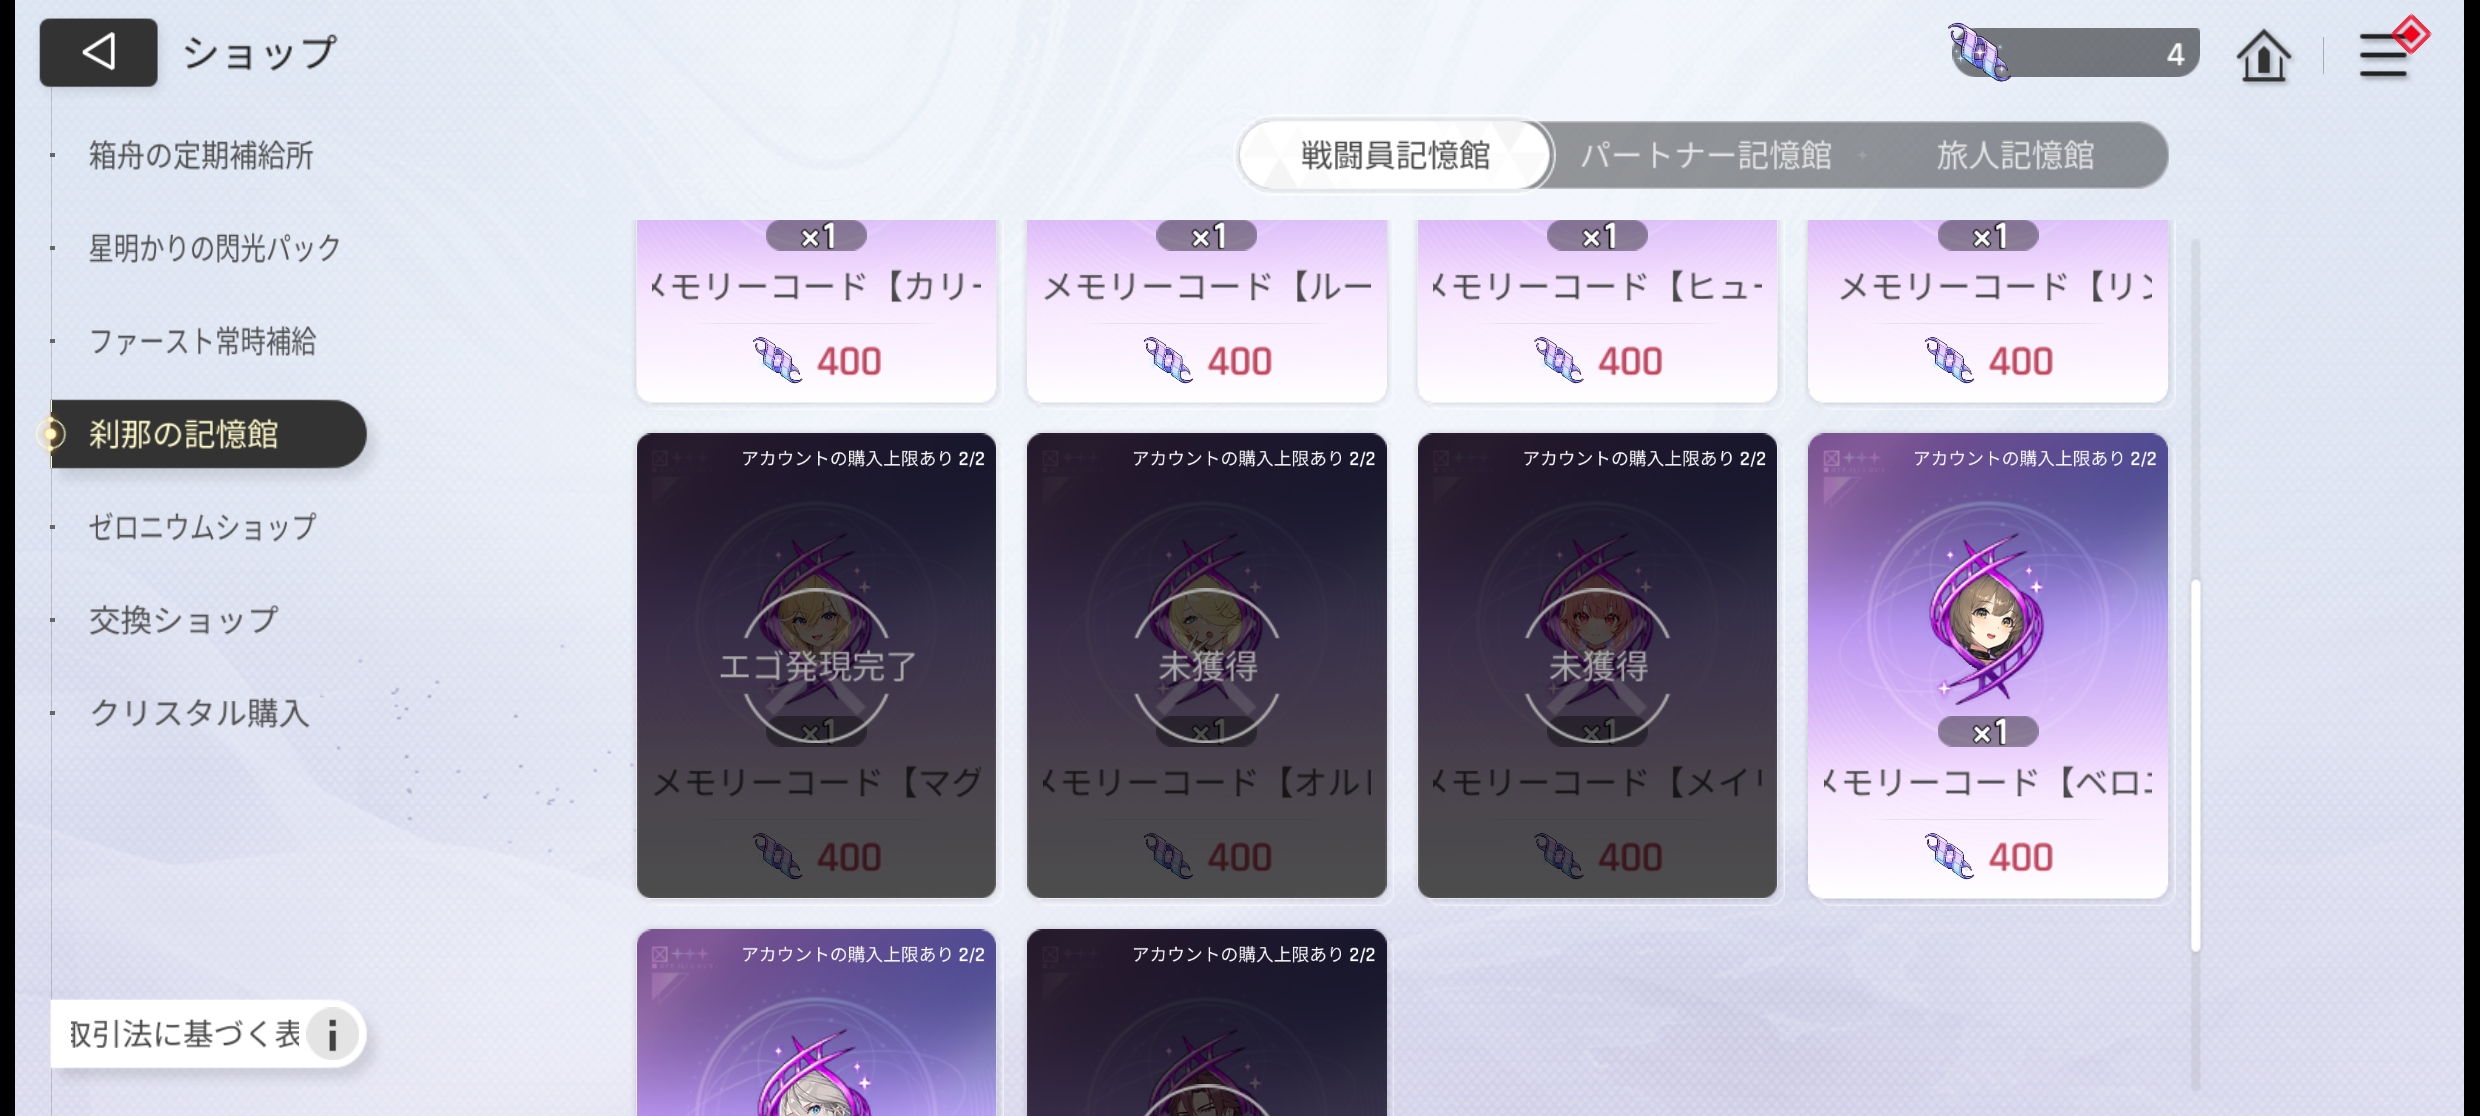The image size is (2480, 1116).
Task: Switch to パートナー記憶館 tab
Action: tap(1706, 155)
